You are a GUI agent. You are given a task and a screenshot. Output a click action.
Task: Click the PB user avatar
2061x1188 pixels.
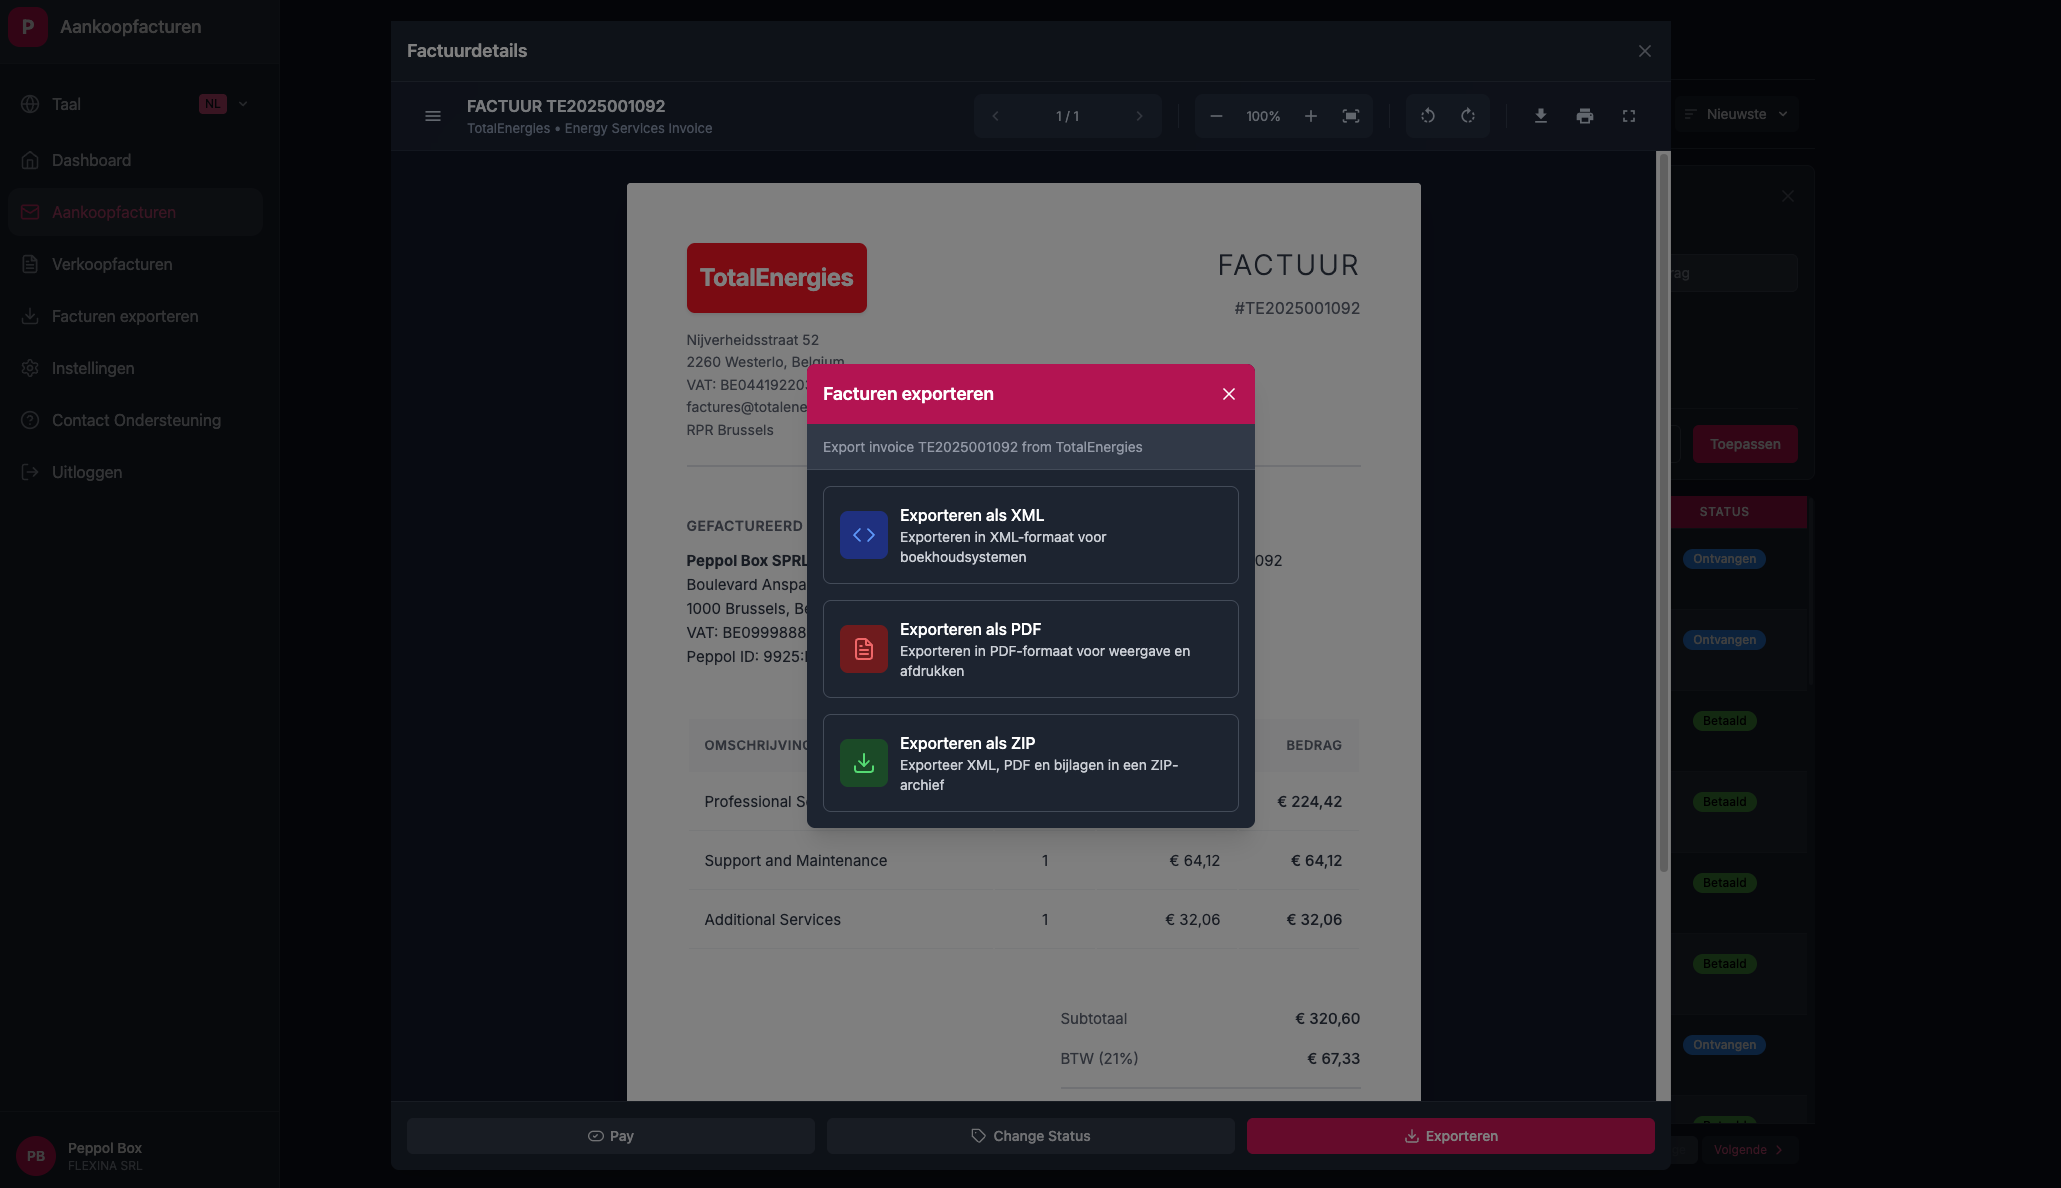click(36, 1156)
